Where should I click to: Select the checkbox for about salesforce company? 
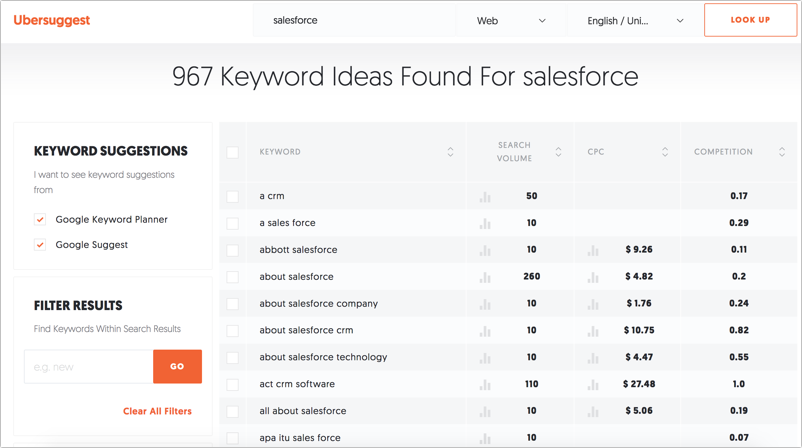pos(232,304)
